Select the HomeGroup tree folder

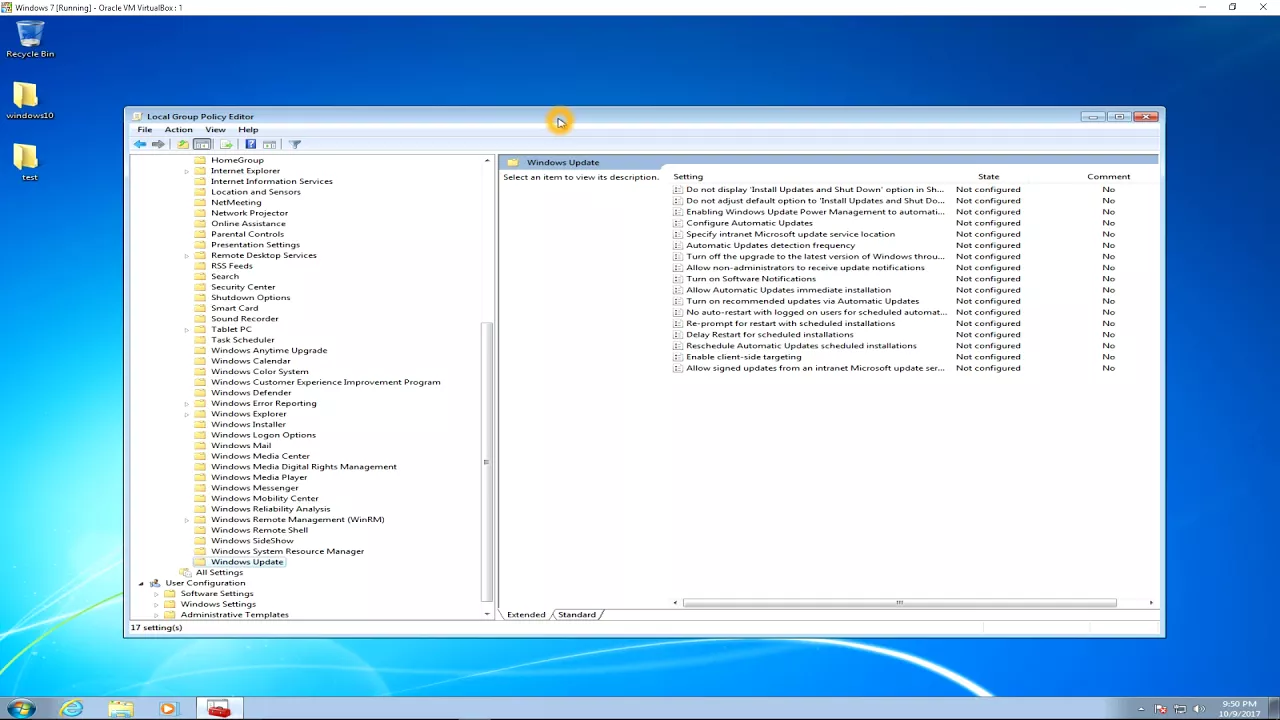(x=237, y=160)
